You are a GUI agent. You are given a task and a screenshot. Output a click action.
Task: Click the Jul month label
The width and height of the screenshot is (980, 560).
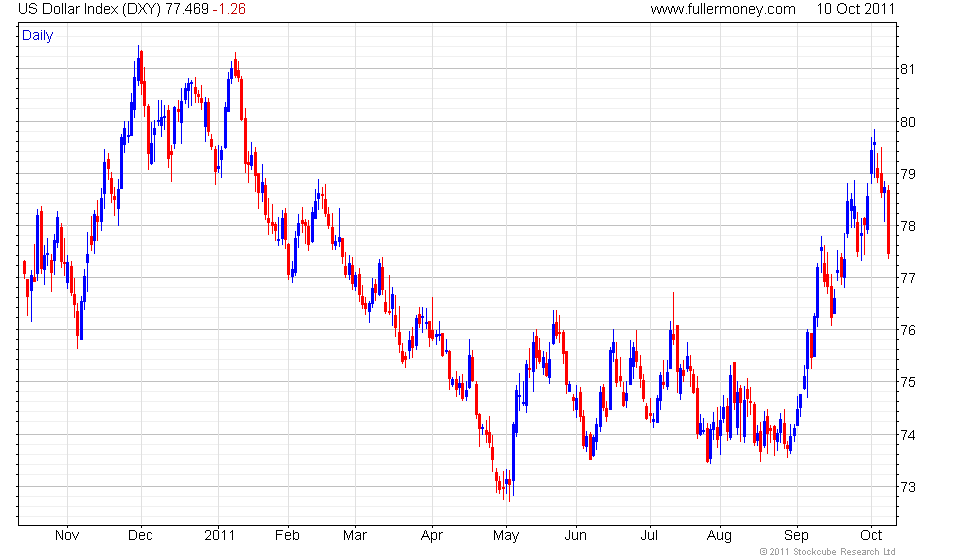(x=649, y=536)
